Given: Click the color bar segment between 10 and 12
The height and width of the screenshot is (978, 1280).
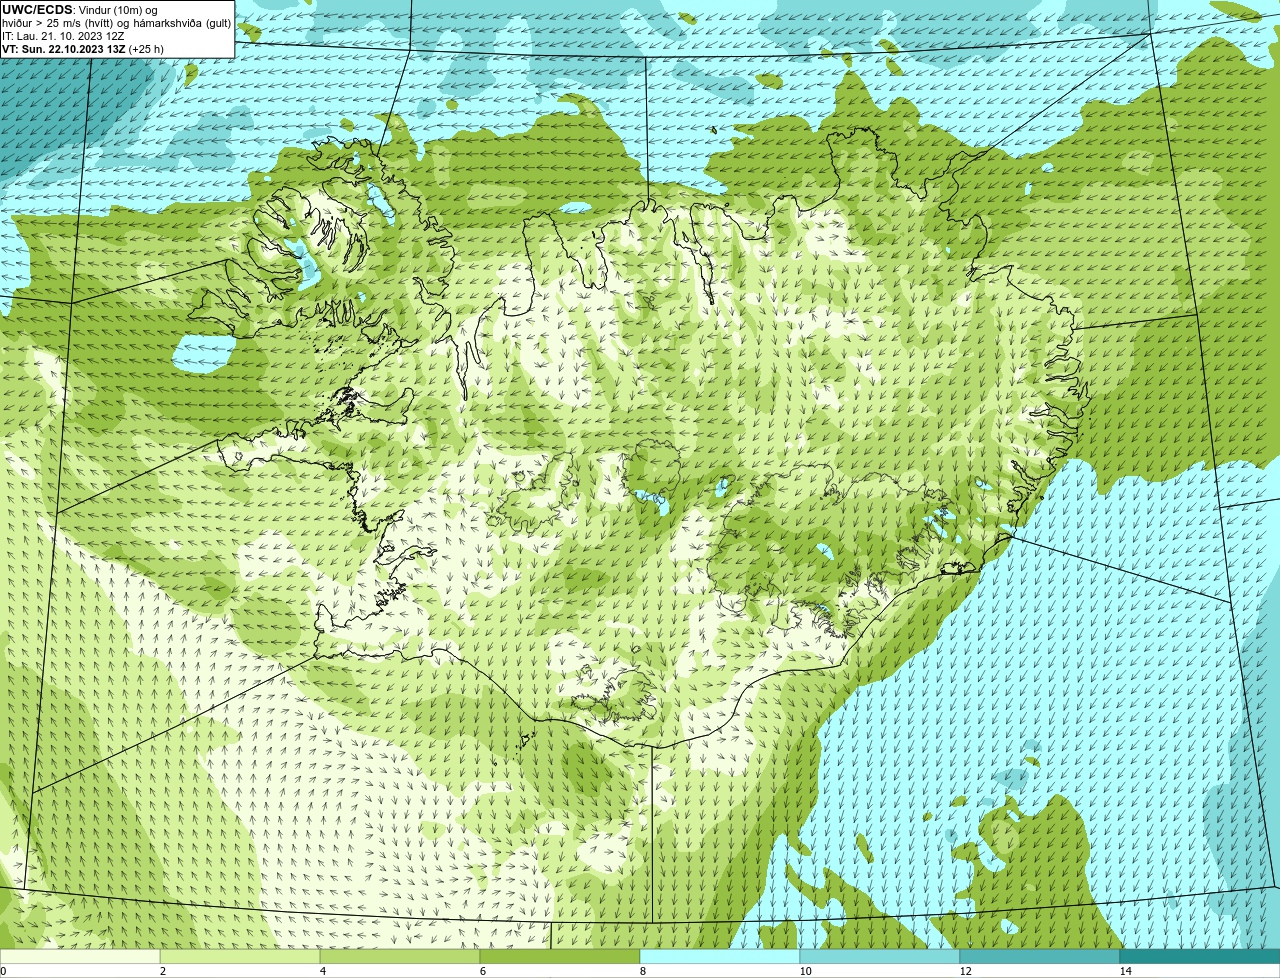Looking at the screenshot, I should 880,956.
